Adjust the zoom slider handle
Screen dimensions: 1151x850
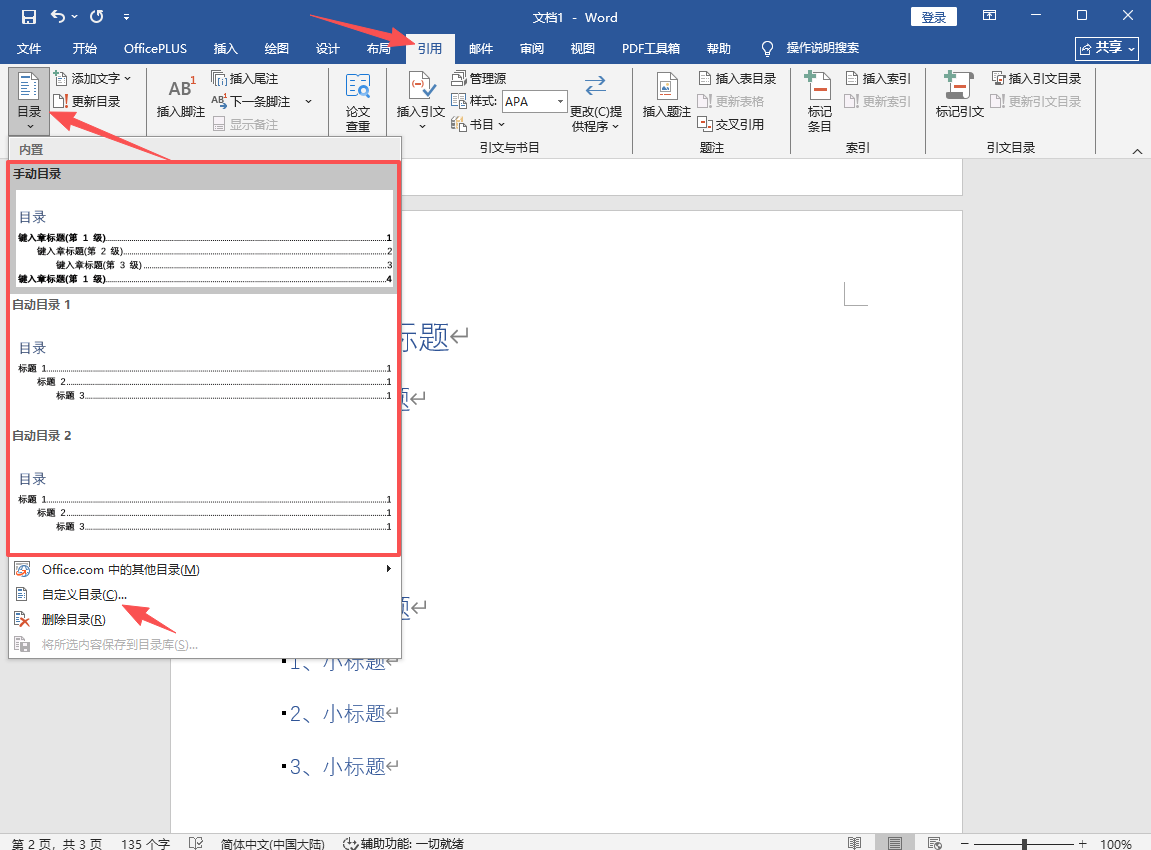[1024, 843]
